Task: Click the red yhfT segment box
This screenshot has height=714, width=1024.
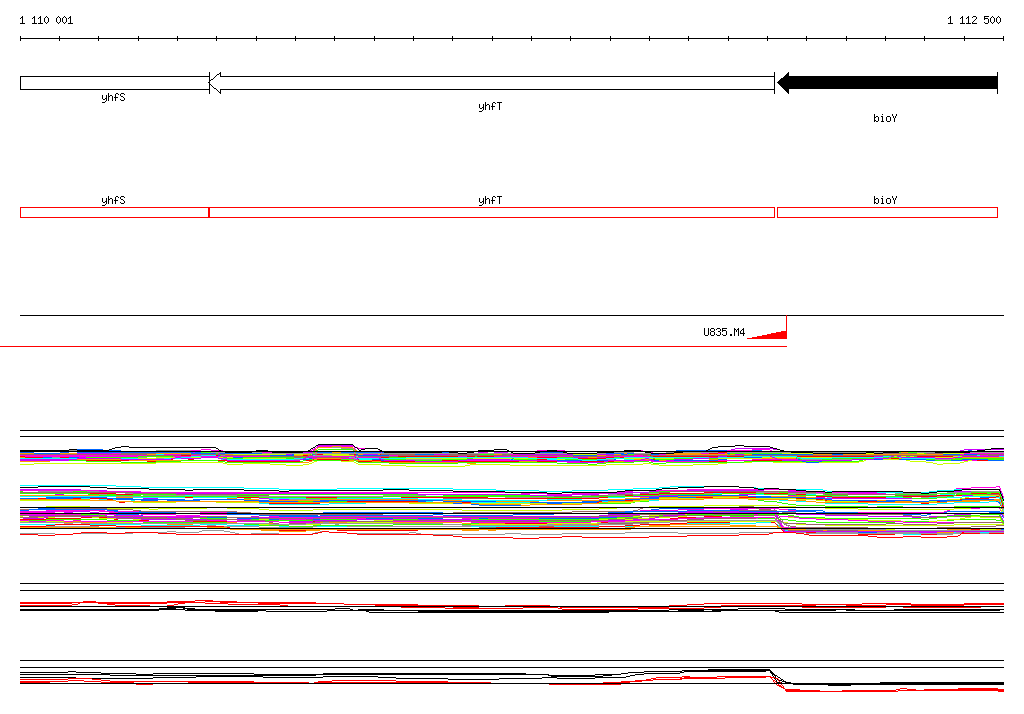Action: coord(492,212)
